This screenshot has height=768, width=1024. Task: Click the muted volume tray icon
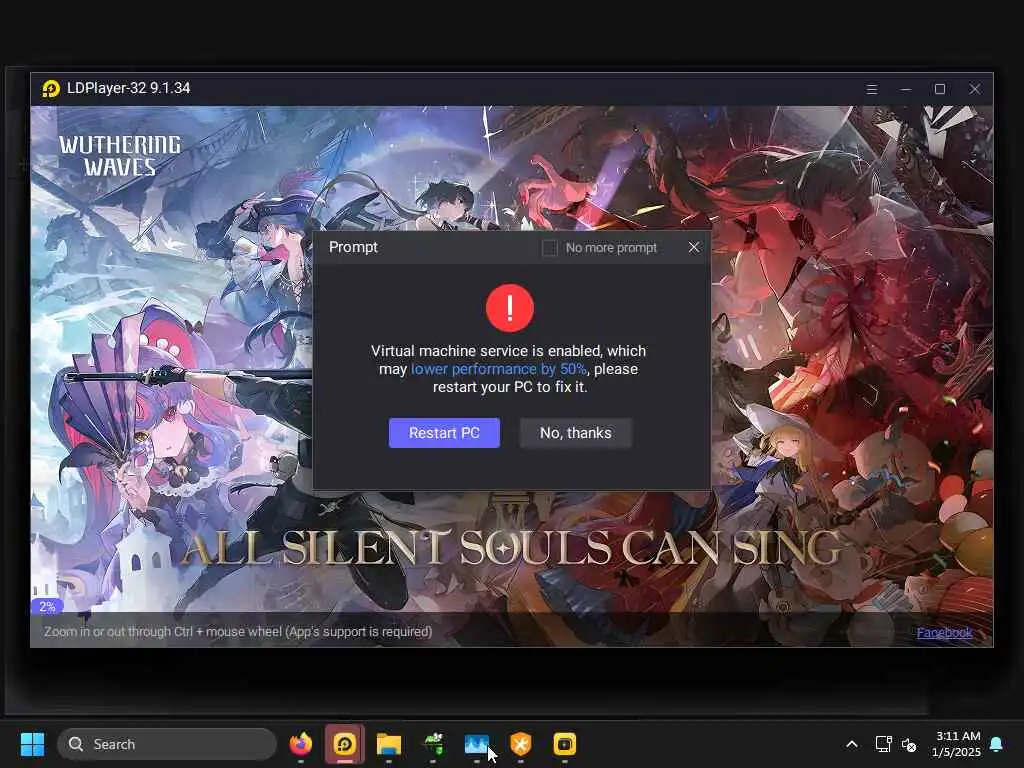pos(908,744)
